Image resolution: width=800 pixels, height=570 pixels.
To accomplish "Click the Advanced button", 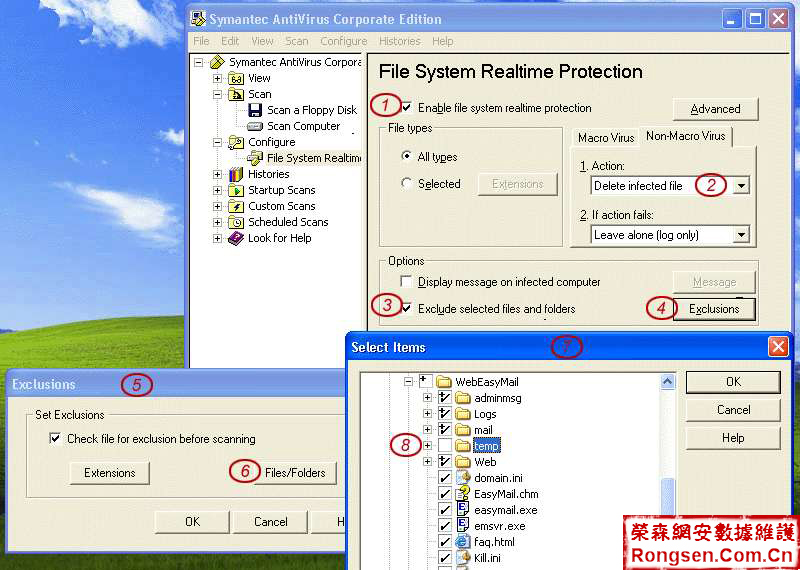I will tap(715, 109).
